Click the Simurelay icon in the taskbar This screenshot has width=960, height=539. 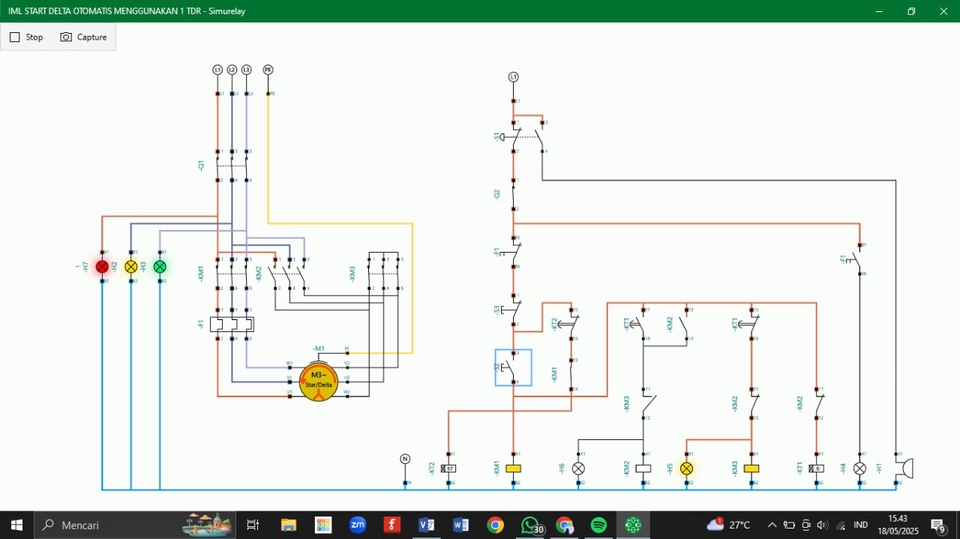point(633,525)
